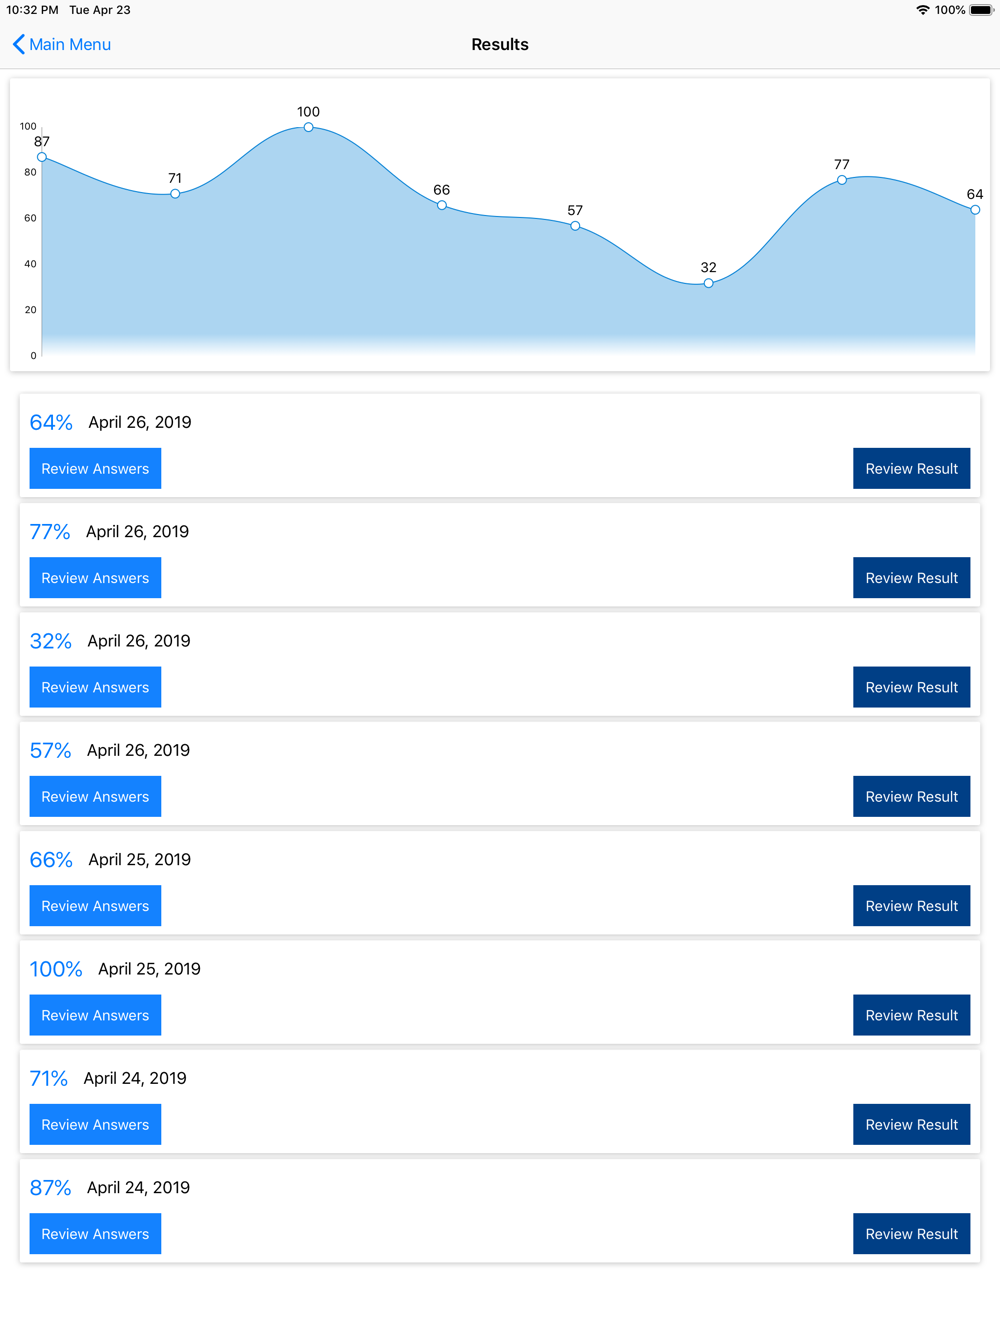1000x1334 pixels.
Task: Tap the back chevron icon beside Main Menu
Action: pos(18,44)
